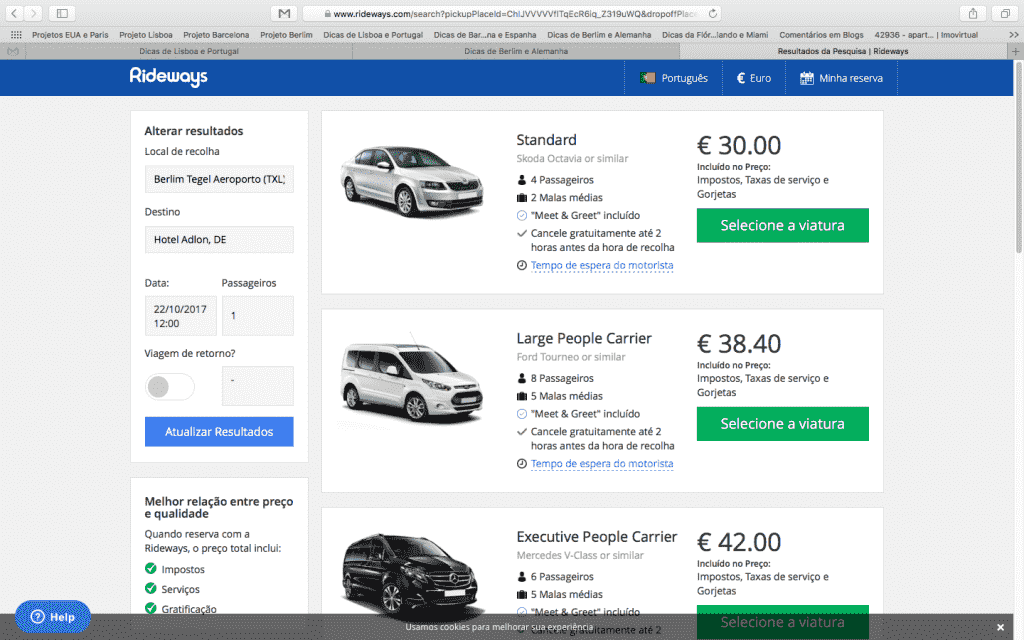Open the Passageiros count field
The height and width of the screenshot is (640, 1024).
tap(257, 316)
